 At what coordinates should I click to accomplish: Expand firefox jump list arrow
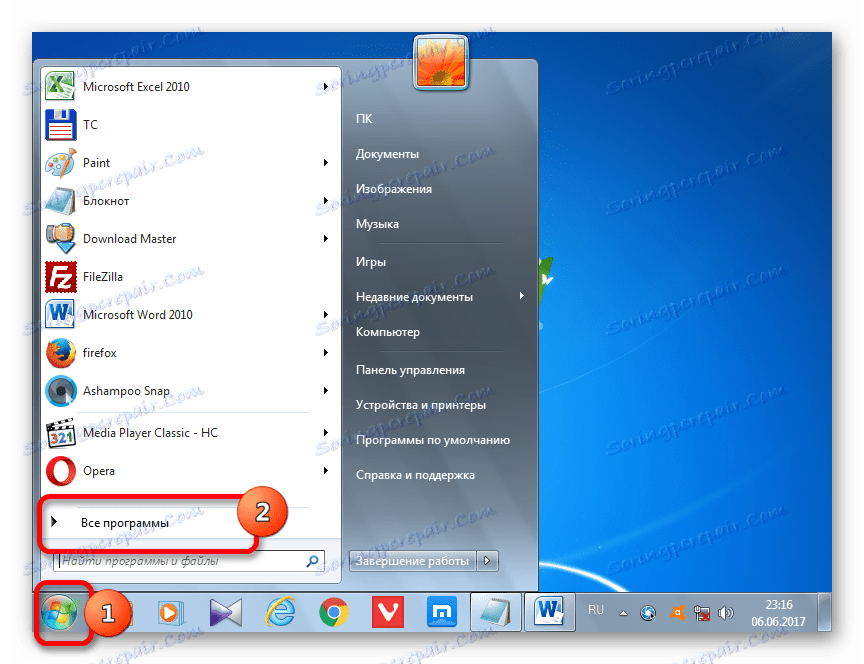click(326, 353)
